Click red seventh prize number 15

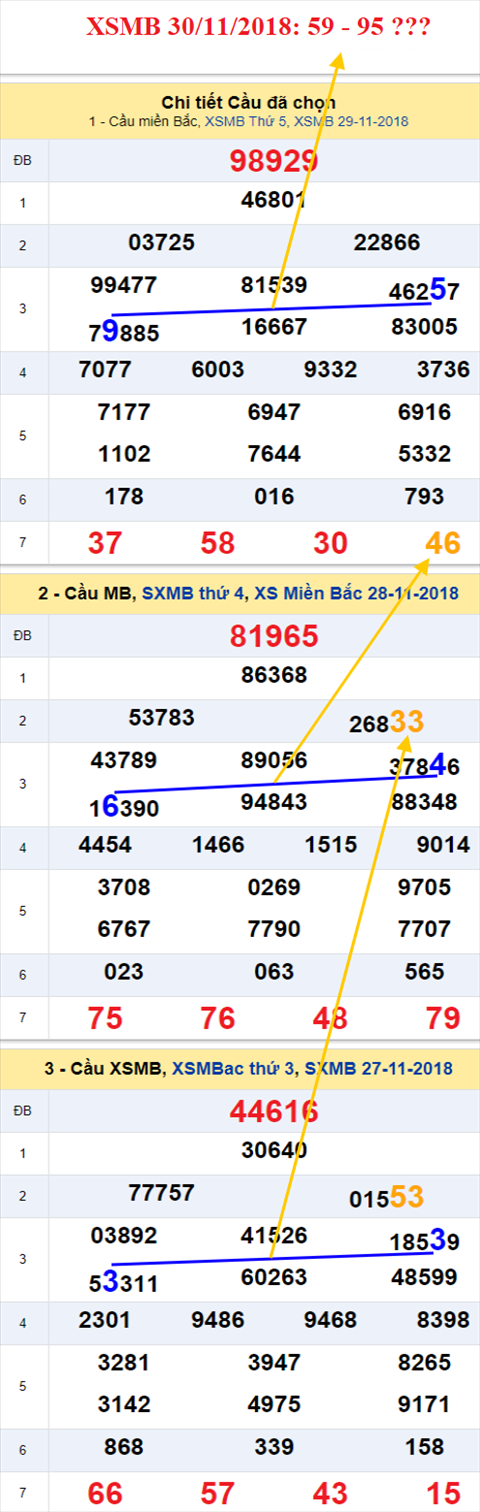click(x=442, y=1493)
